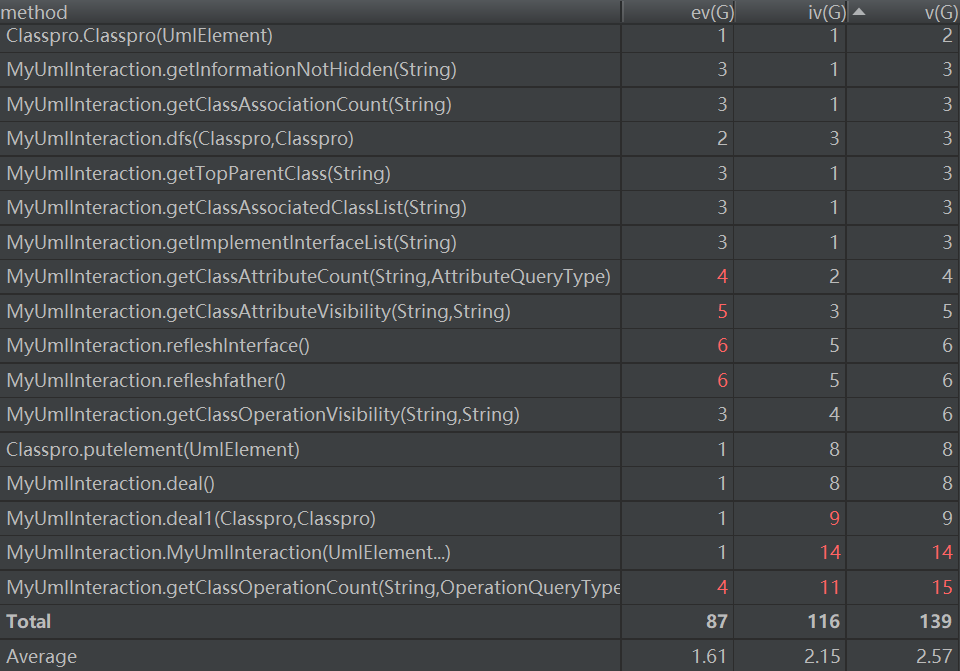Select the getClassAttributeVisibility(String,String) row
Screen dimensions: 960x671
258,312
